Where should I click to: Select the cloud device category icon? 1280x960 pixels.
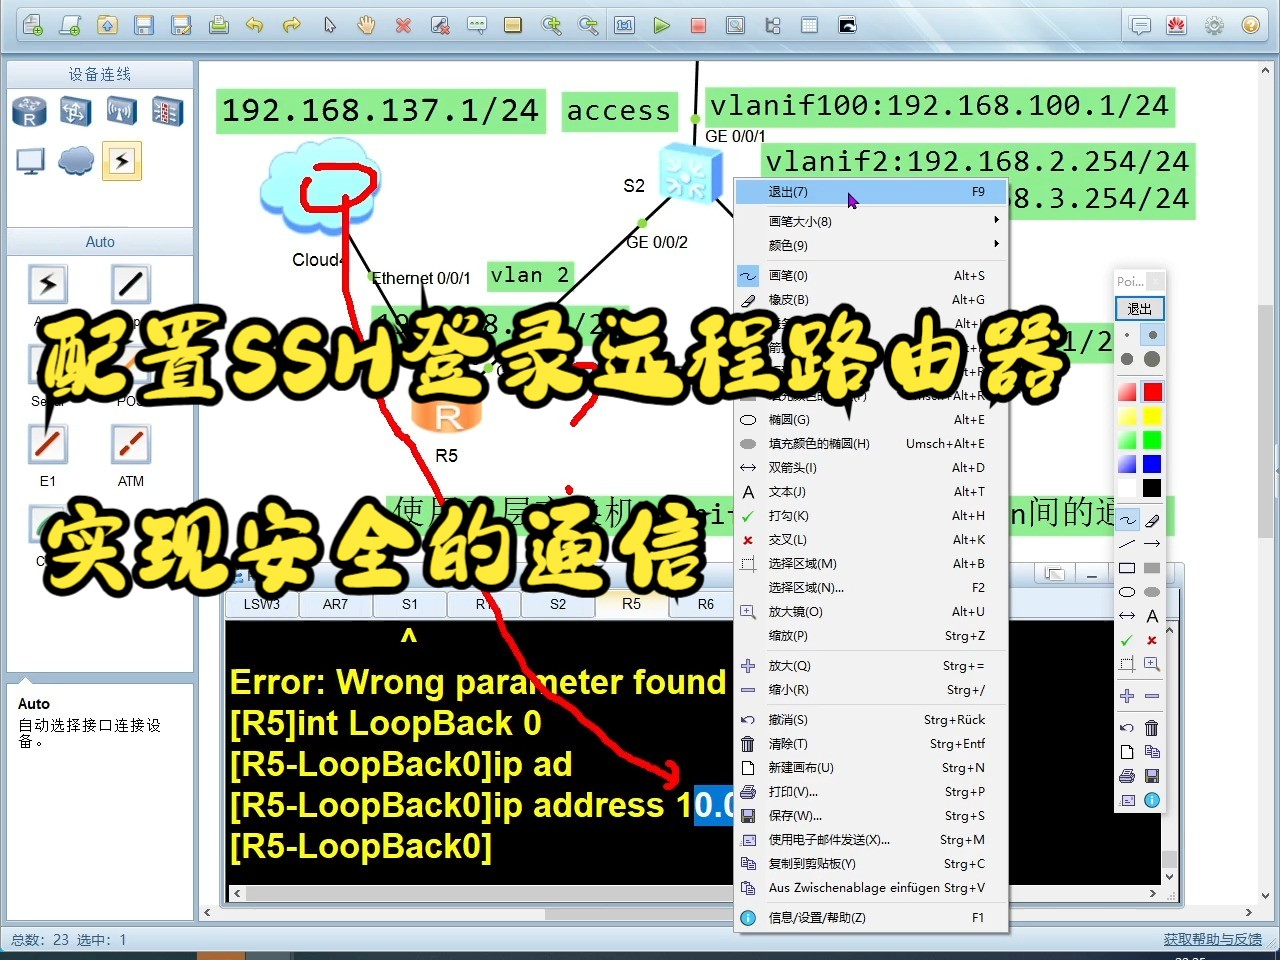[76, 160]
